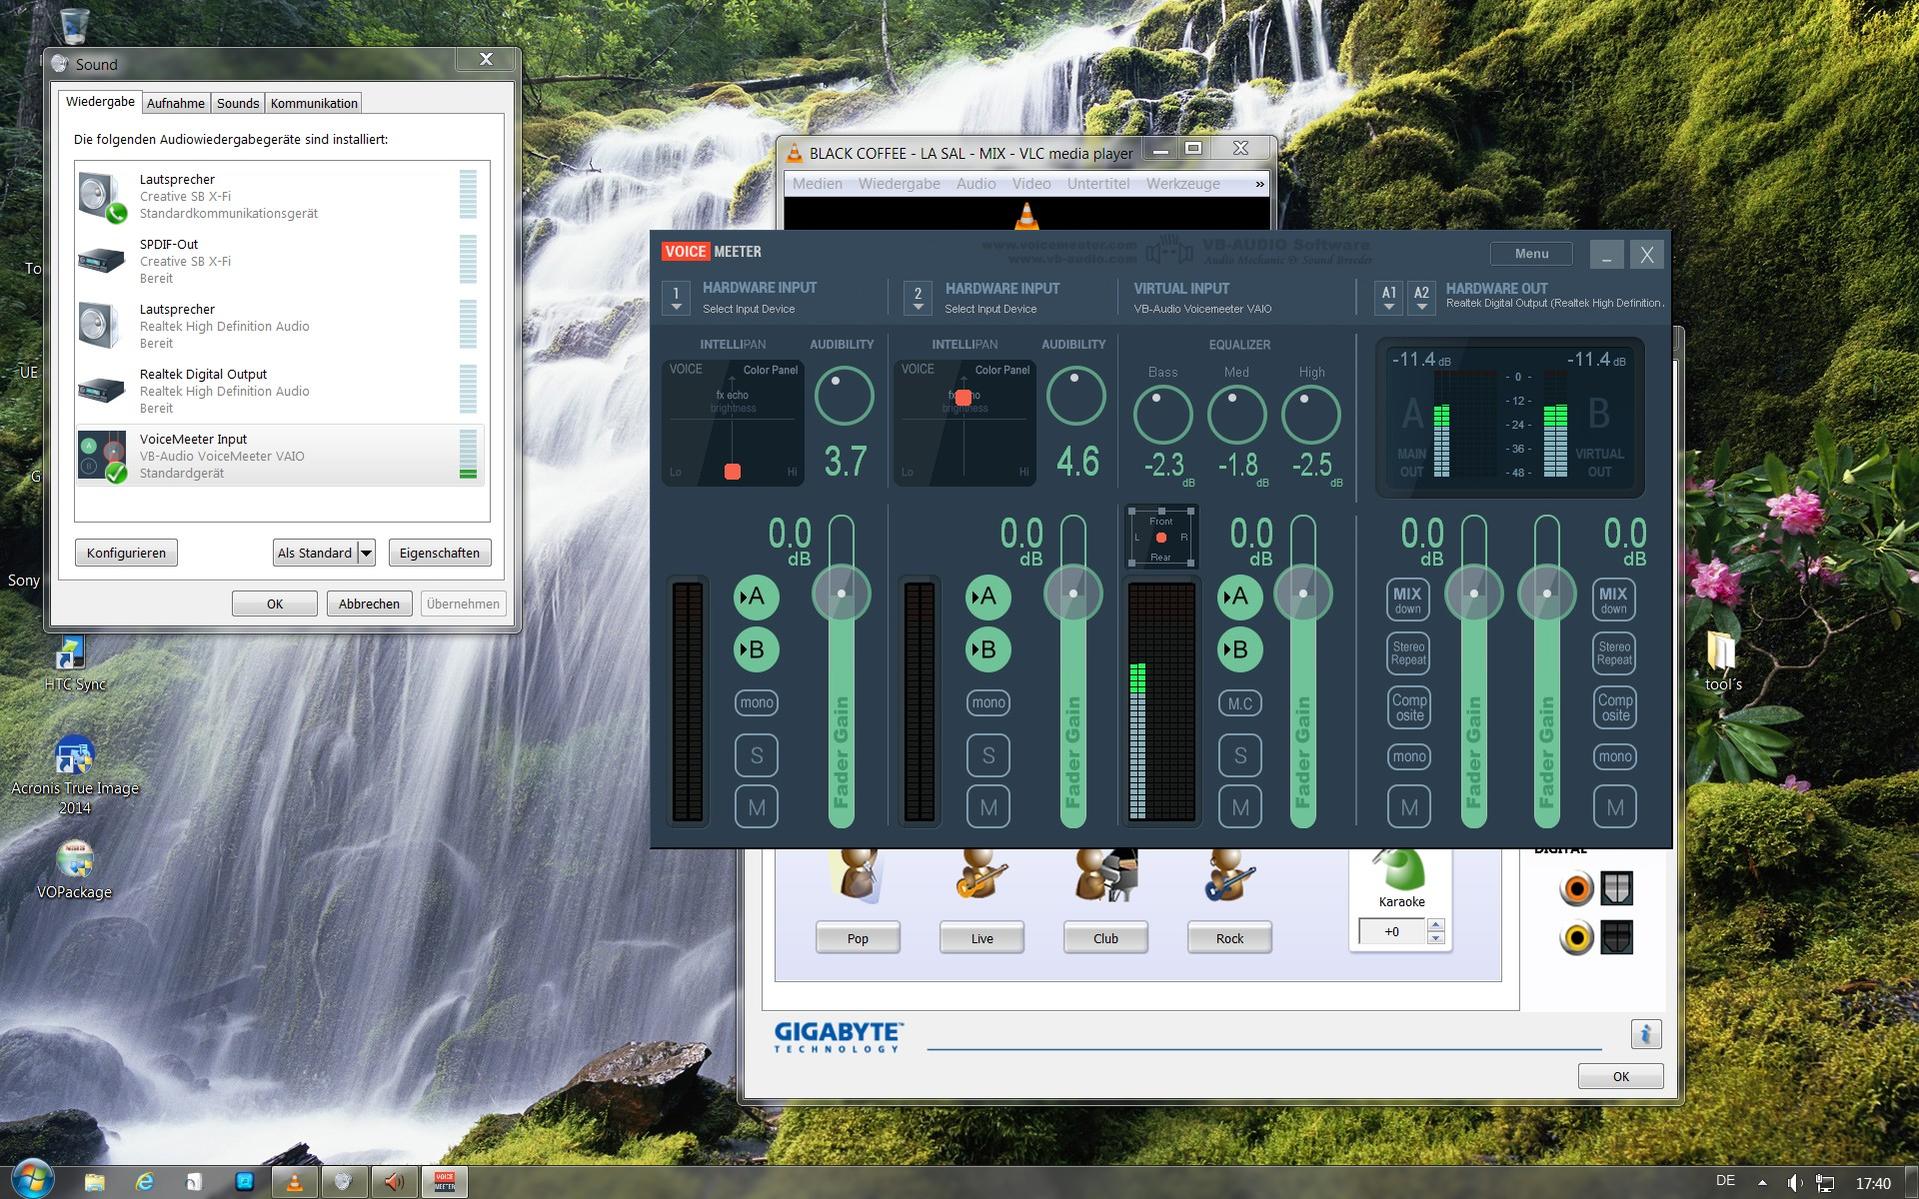Open Eigenschaften for the selected device
This screenshot has height=1199, width=1919.
(439, 553)
